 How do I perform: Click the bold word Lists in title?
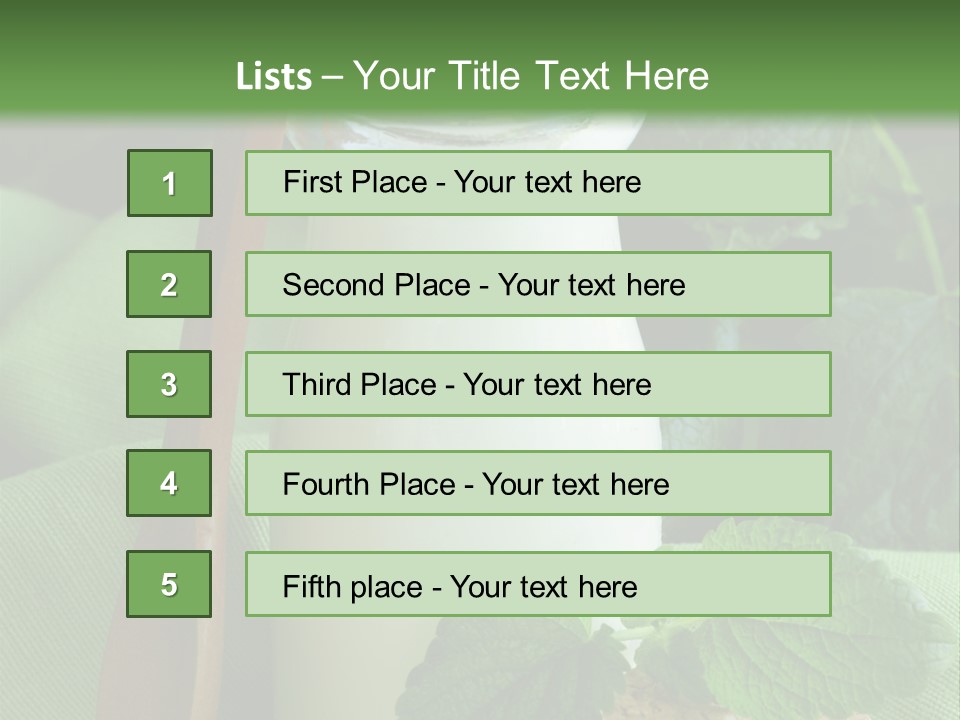point(274,76)
